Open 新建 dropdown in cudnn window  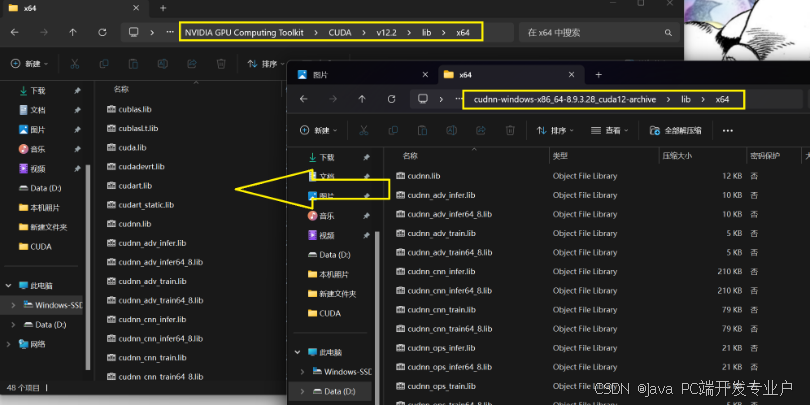(x=319, y=131)
